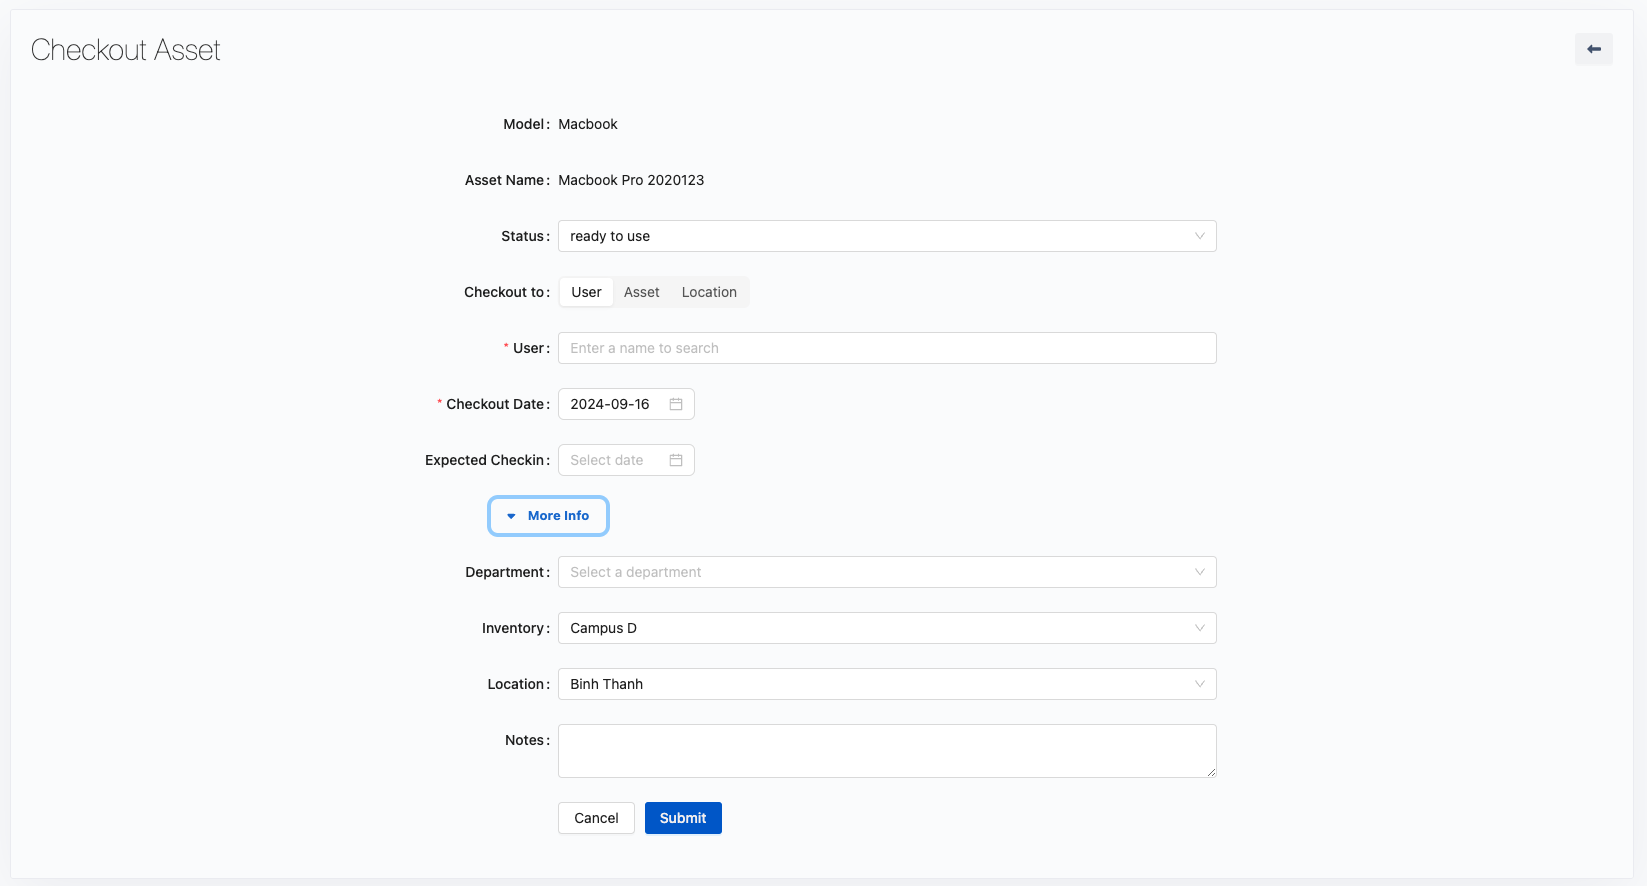Open the Location 'Binh Thanh' dropdown

coord(870,684)
